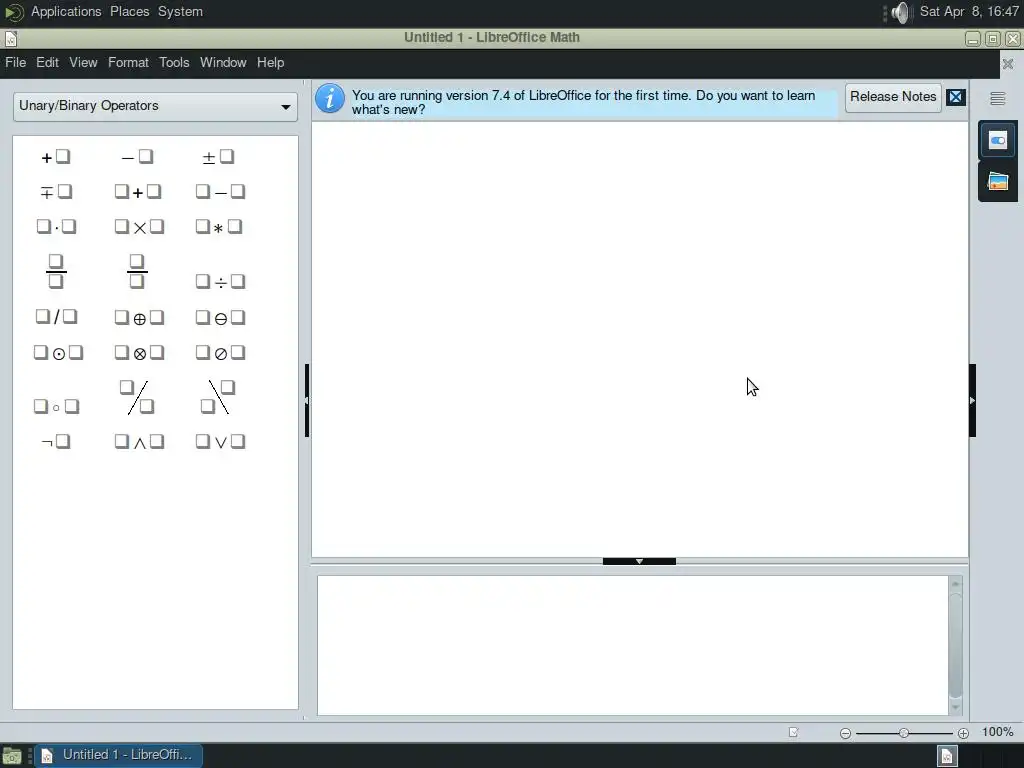Screen dimensions: 1024x768
Task: Open the Window menu
Action: click(223, 63)
